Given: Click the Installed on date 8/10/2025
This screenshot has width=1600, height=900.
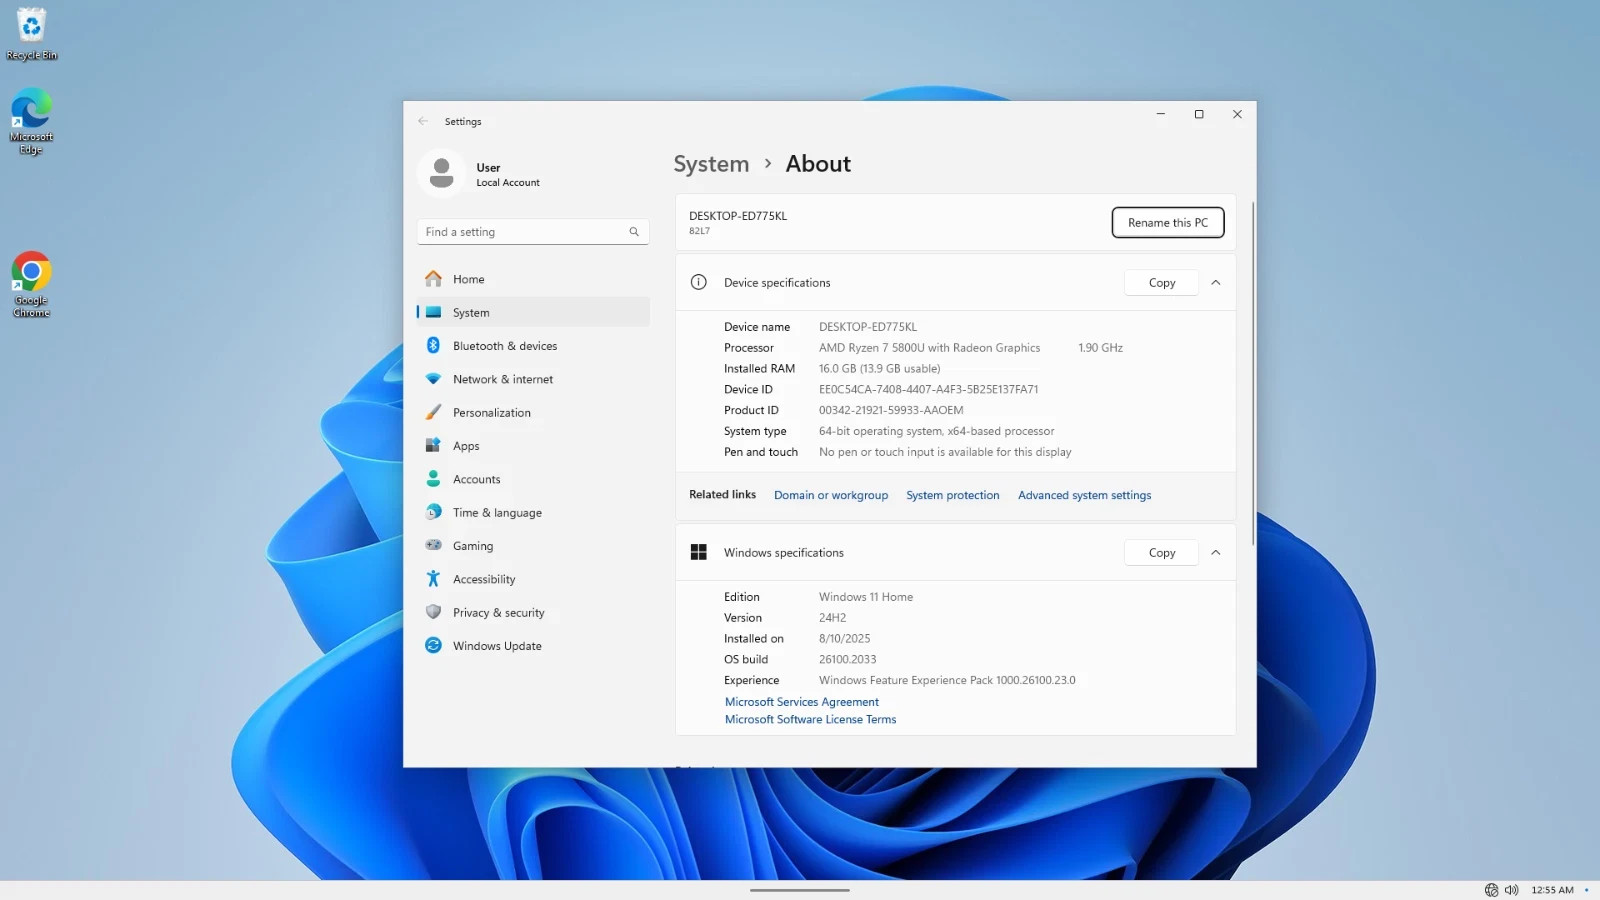Looking at the screenshot, I should tap(845, 639).
